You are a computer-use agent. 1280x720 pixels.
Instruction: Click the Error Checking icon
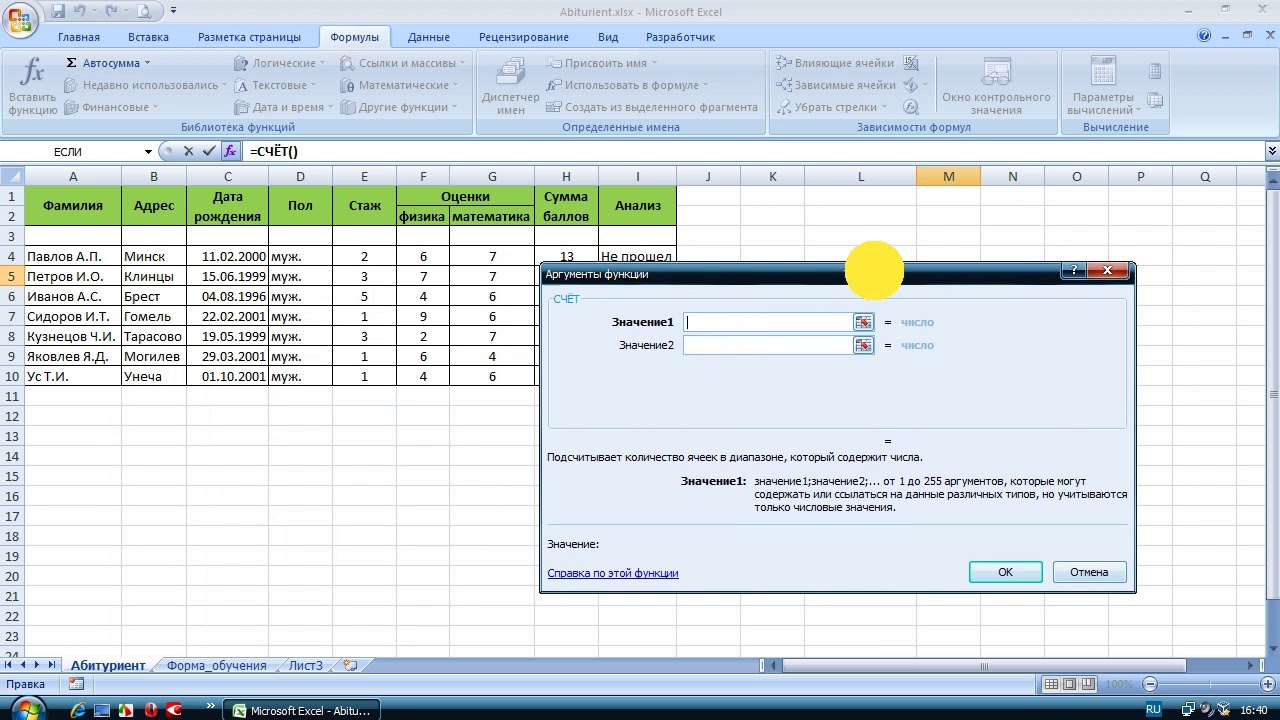pyautogui.click(x=911, y=85)
